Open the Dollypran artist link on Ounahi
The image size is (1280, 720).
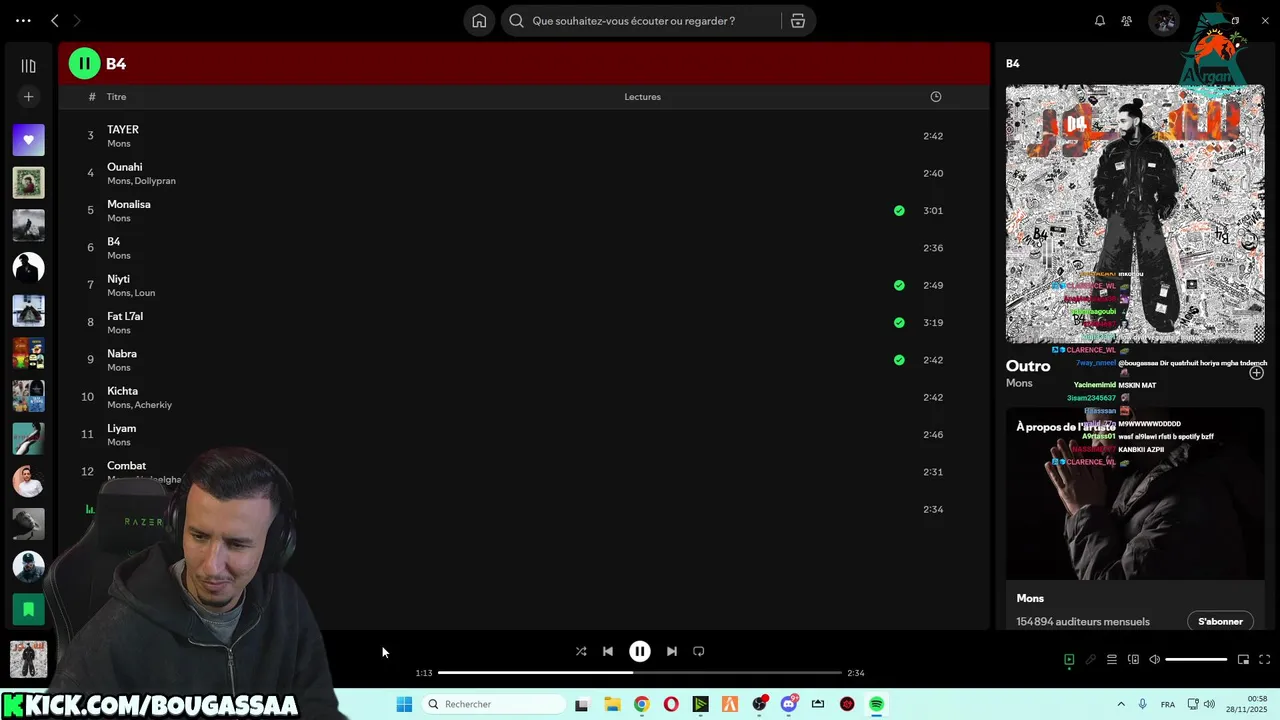(x=155, y=181)
